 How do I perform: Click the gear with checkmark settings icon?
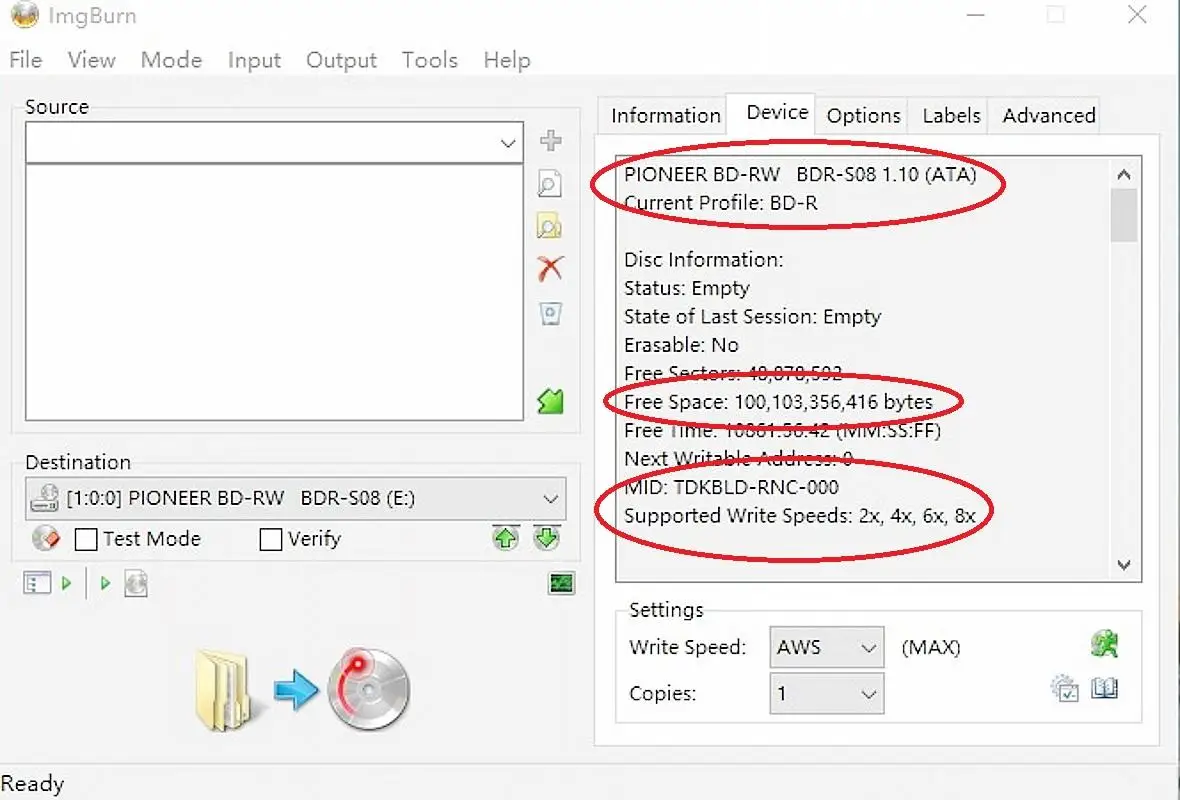click(1065, 688)
